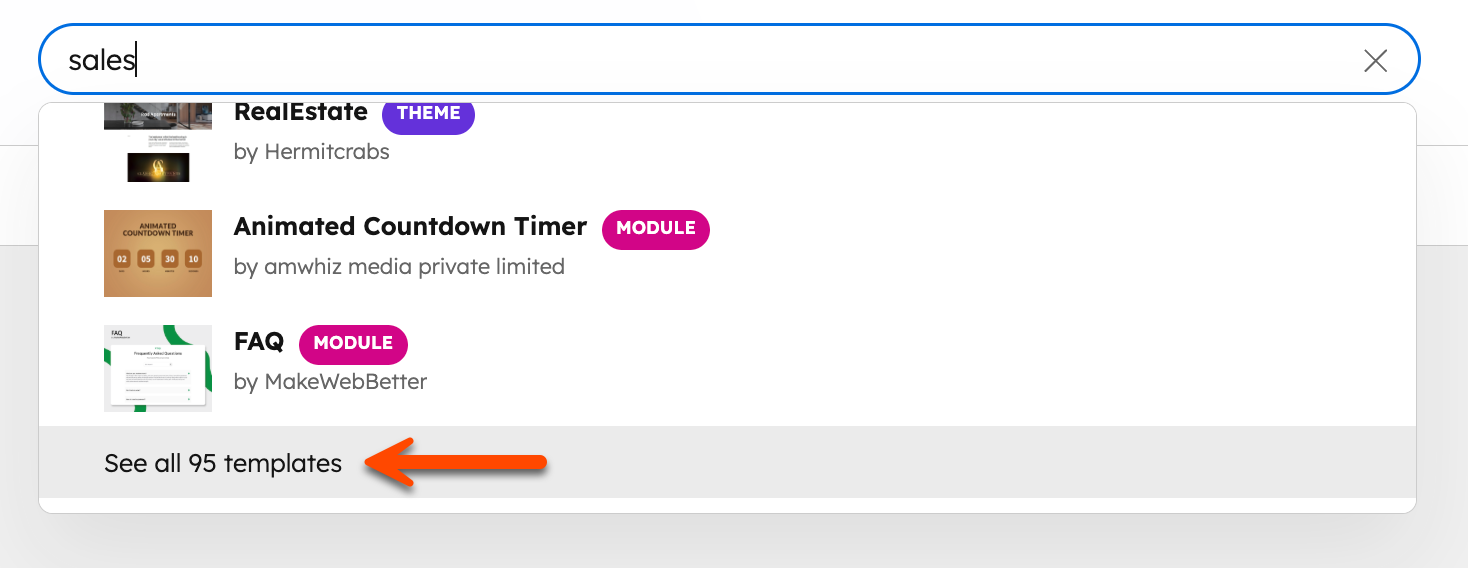Select the RealEstate apartment photo thumbnail

158,116
